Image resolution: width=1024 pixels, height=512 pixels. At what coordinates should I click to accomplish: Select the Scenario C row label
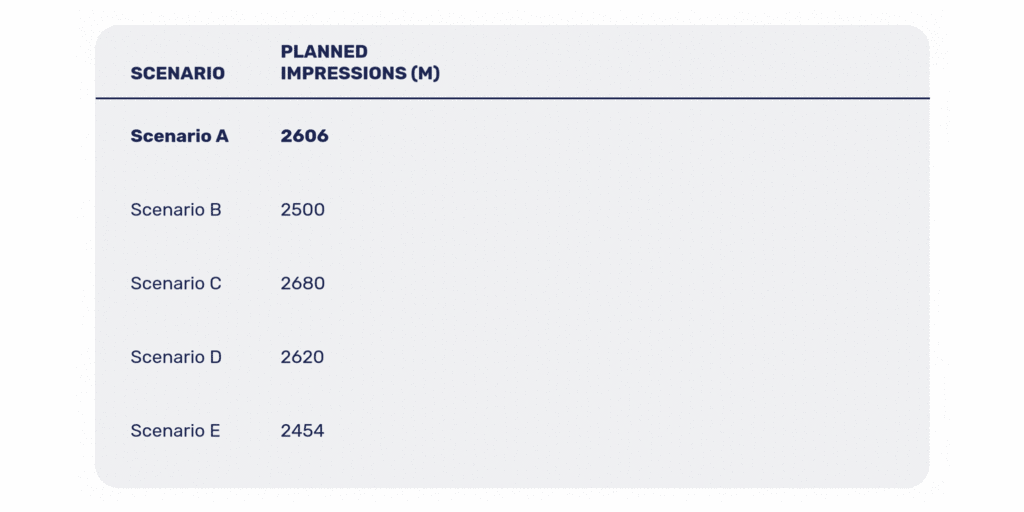point(175,283)
